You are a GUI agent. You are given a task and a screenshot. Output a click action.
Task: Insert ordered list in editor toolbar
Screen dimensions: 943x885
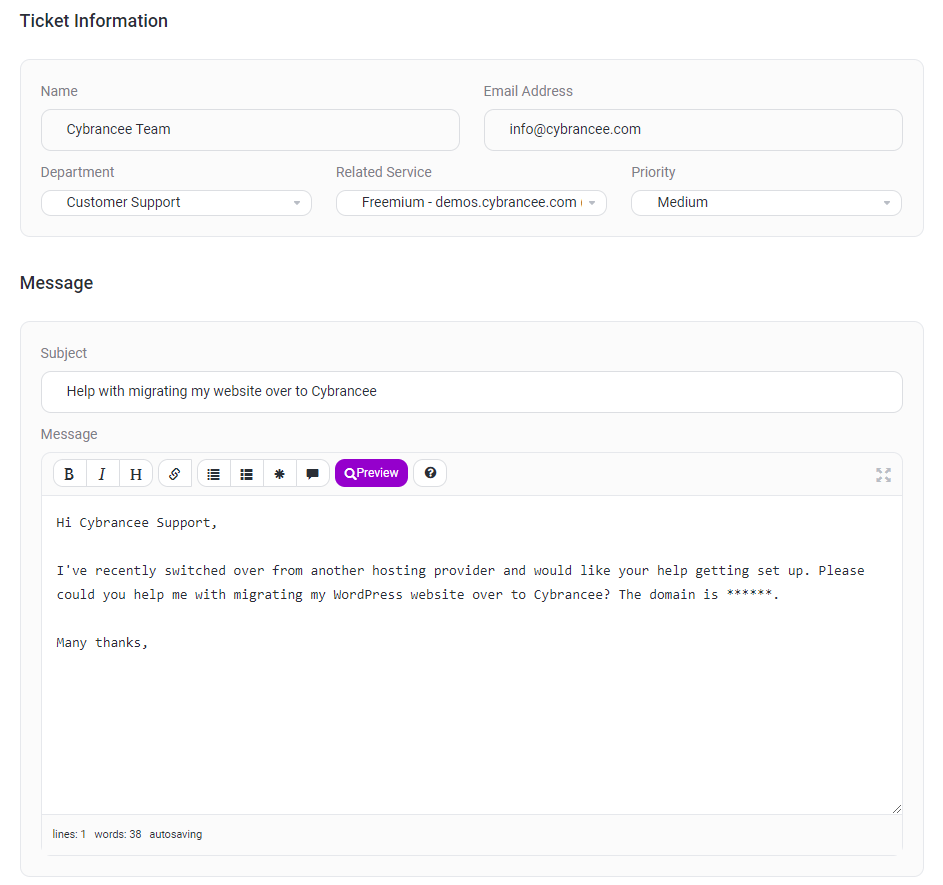(x=247, y=474)
